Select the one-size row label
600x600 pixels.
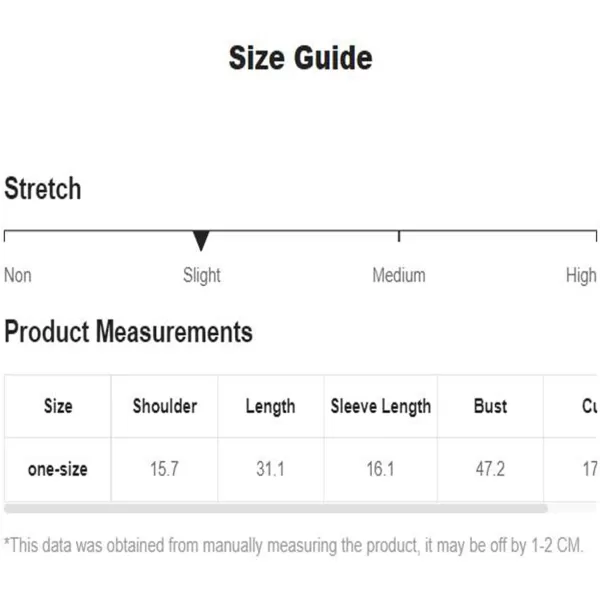(58, 470)
